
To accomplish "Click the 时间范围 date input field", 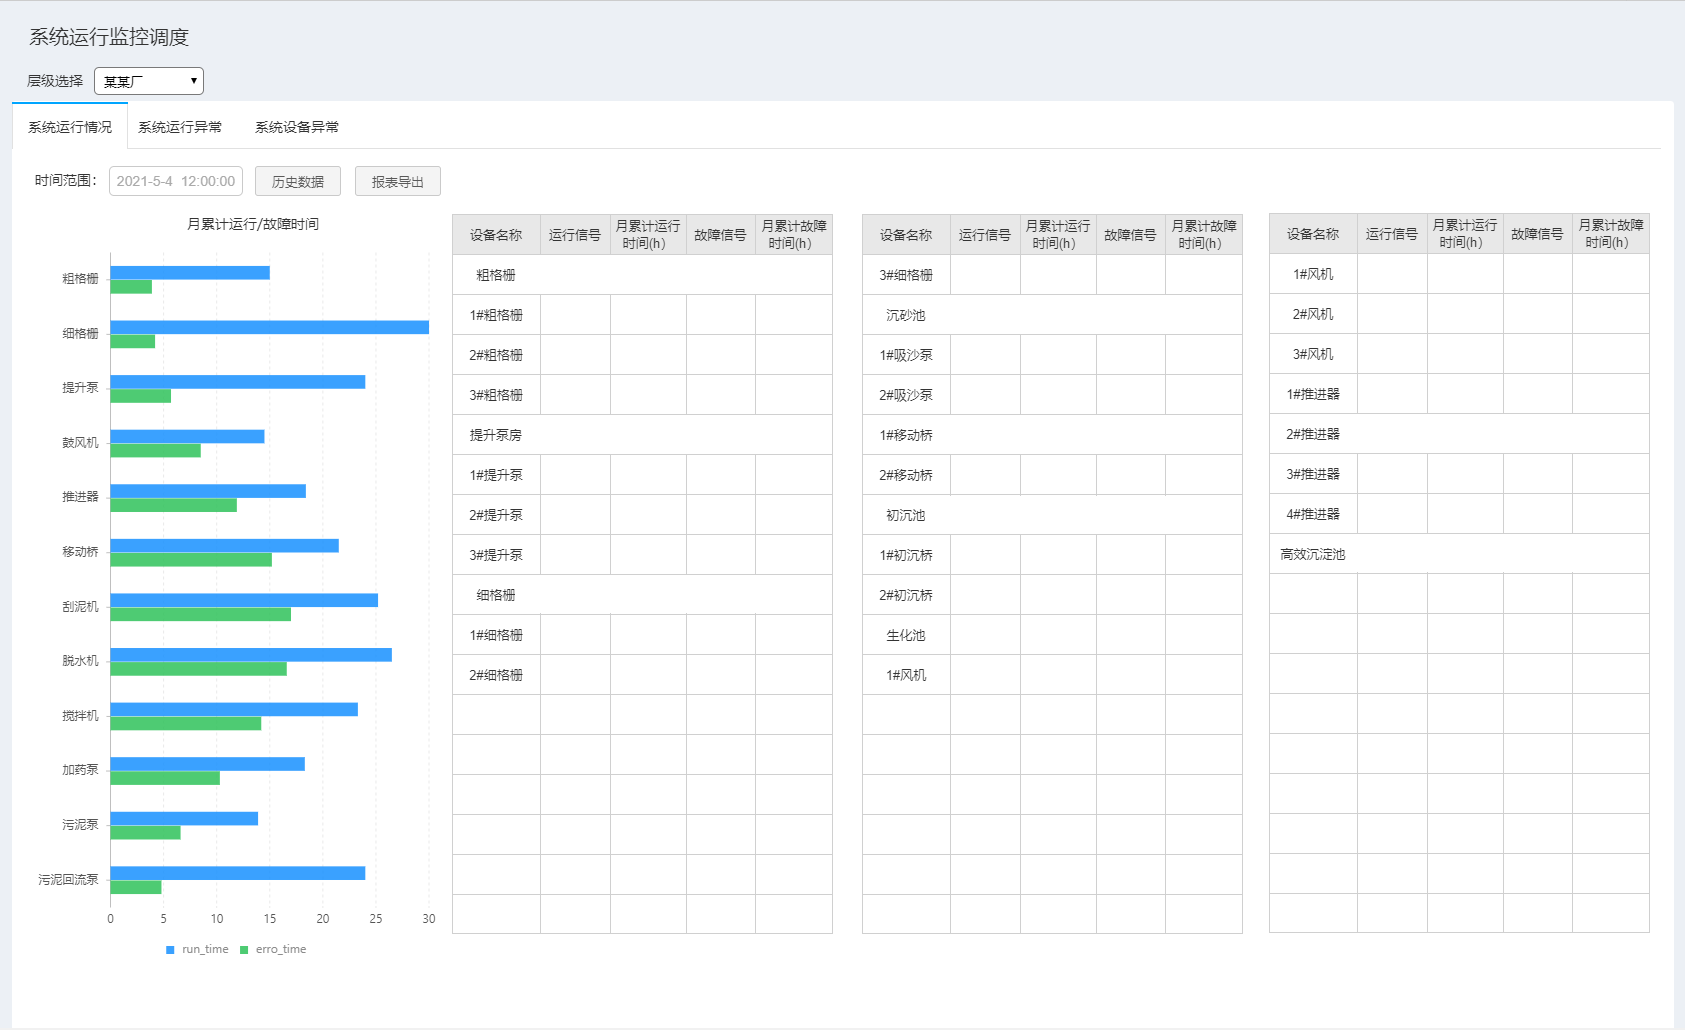I will click(176, 181).
